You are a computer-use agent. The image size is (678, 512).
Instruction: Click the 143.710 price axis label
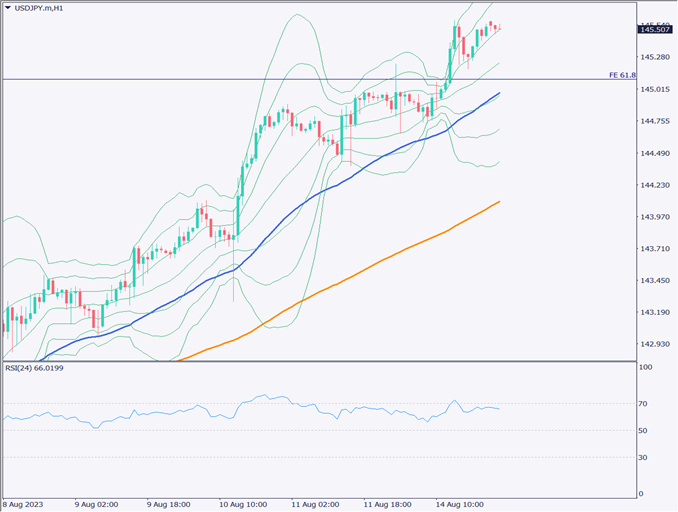[655, 248]
